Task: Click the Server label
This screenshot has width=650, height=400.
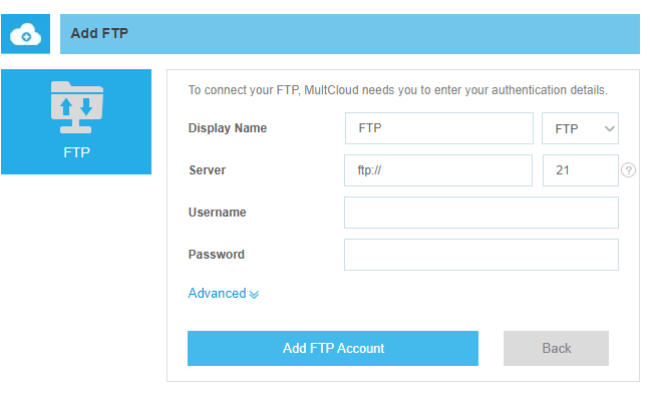Action: click(207, 170)
